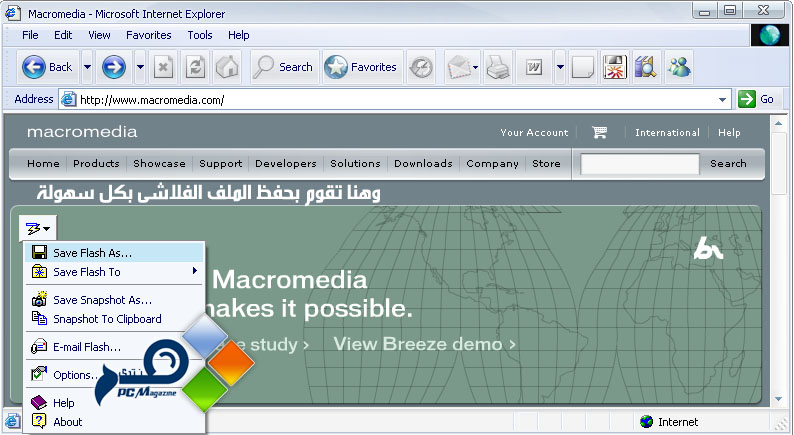
Task: Open the Developers nav tab
Action: [x=286, y=164]
